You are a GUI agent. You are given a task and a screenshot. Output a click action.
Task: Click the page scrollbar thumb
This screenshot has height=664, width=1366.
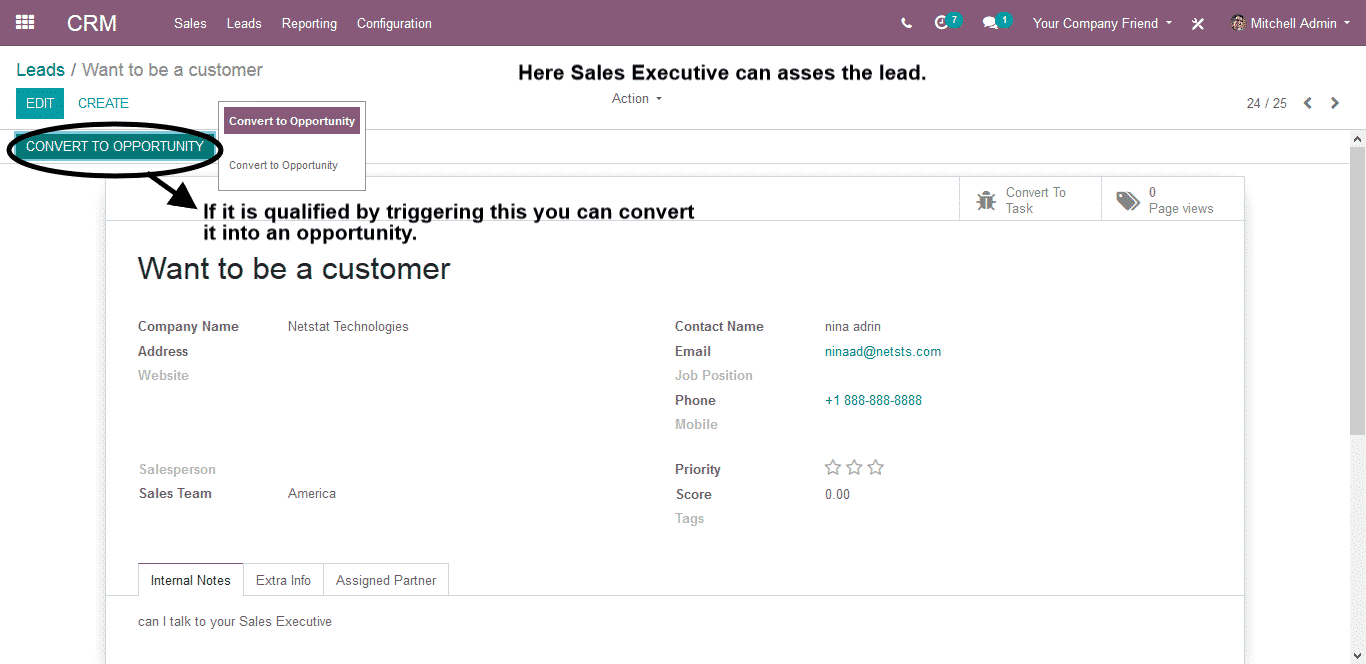pos(1357,290)
